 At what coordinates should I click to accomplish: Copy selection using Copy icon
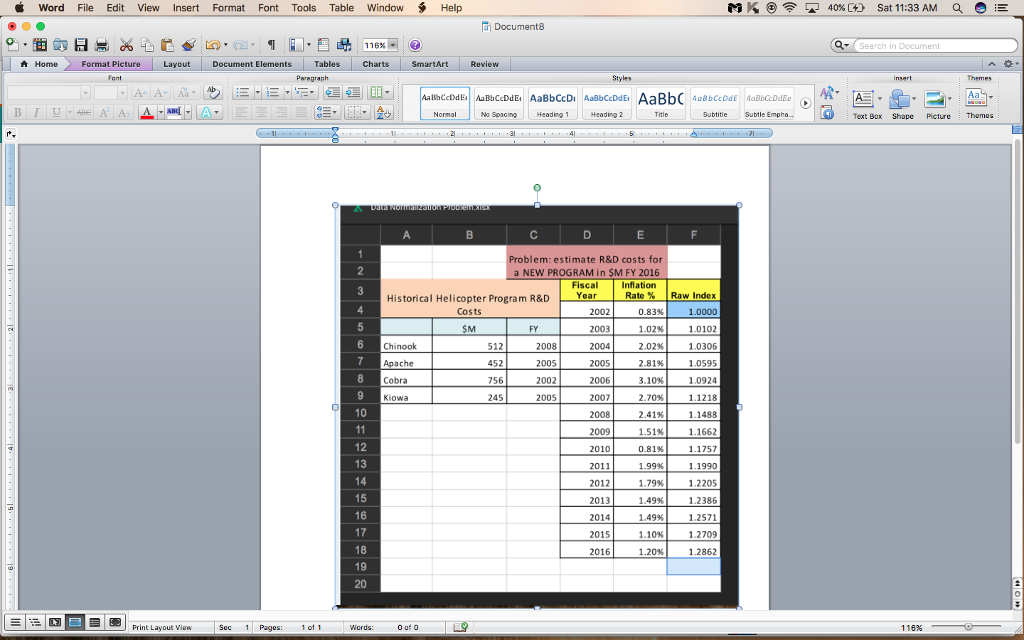[148, 45]
